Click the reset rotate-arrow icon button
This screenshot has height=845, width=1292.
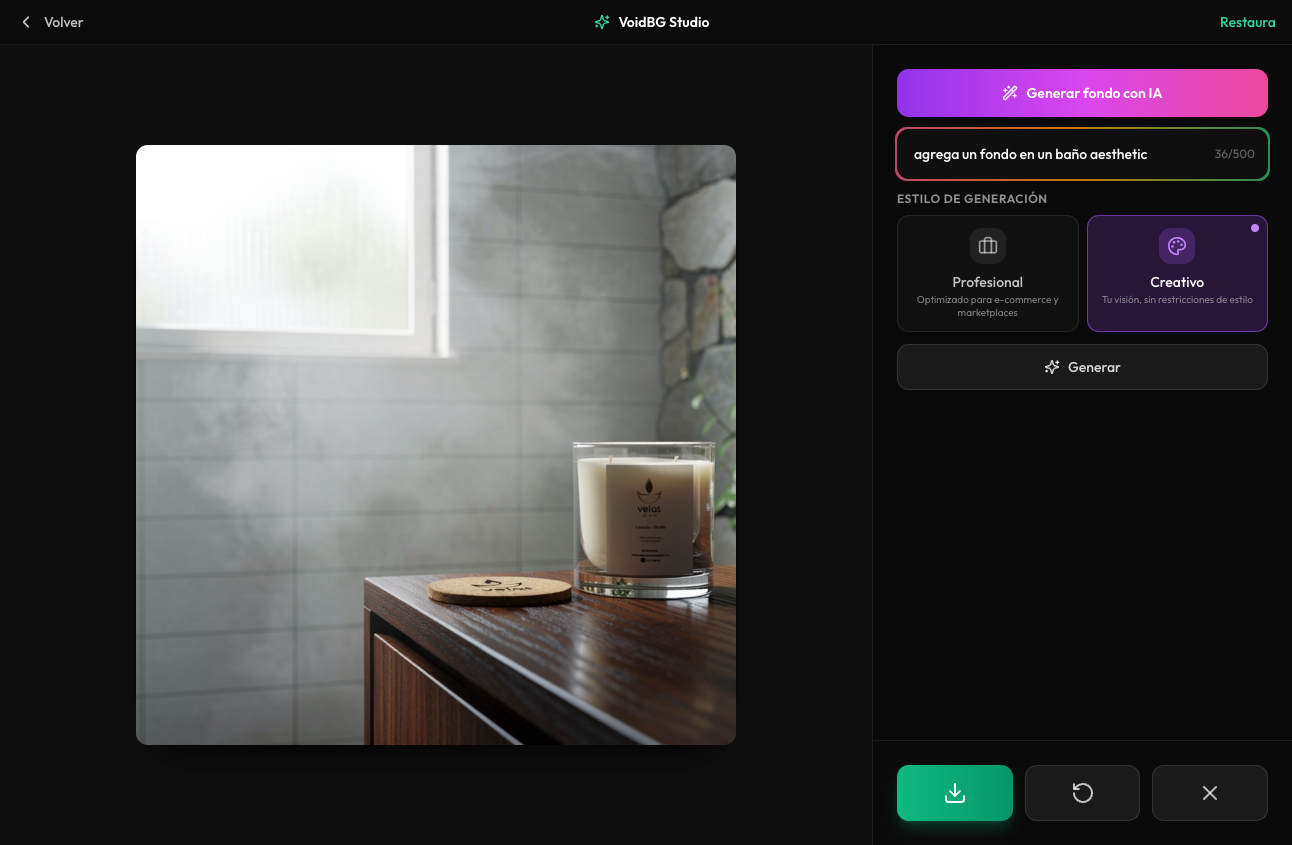[1082, 793]
